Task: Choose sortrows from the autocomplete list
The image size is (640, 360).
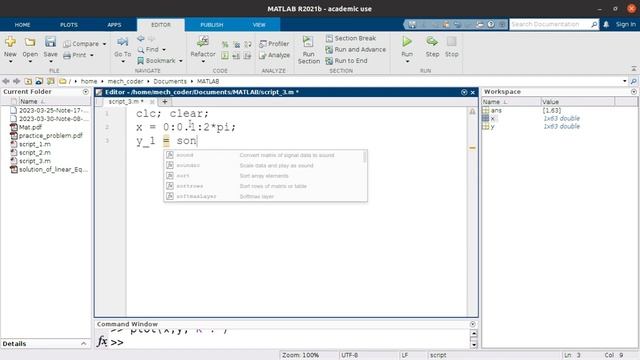Action: (x=264, y=186)
